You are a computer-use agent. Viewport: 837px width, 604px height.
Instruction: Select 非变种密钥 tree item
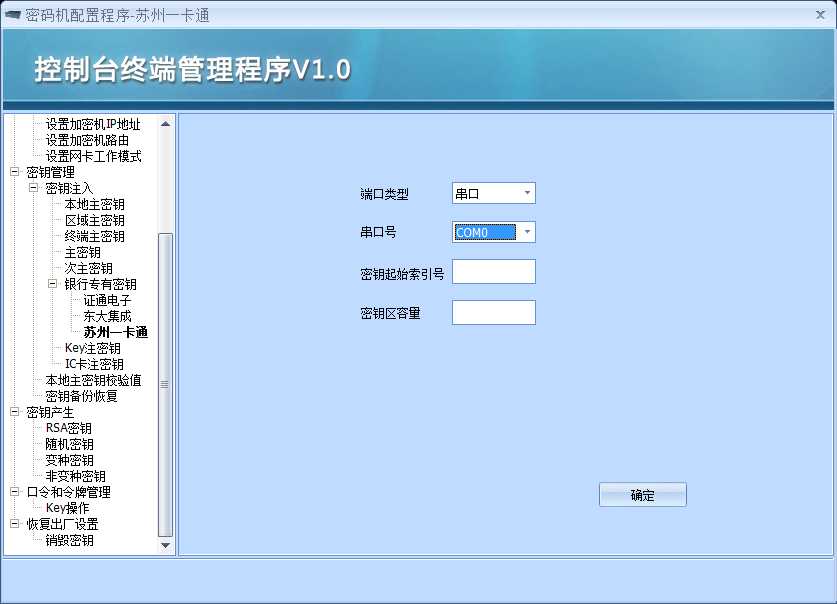tap(75, 476)
